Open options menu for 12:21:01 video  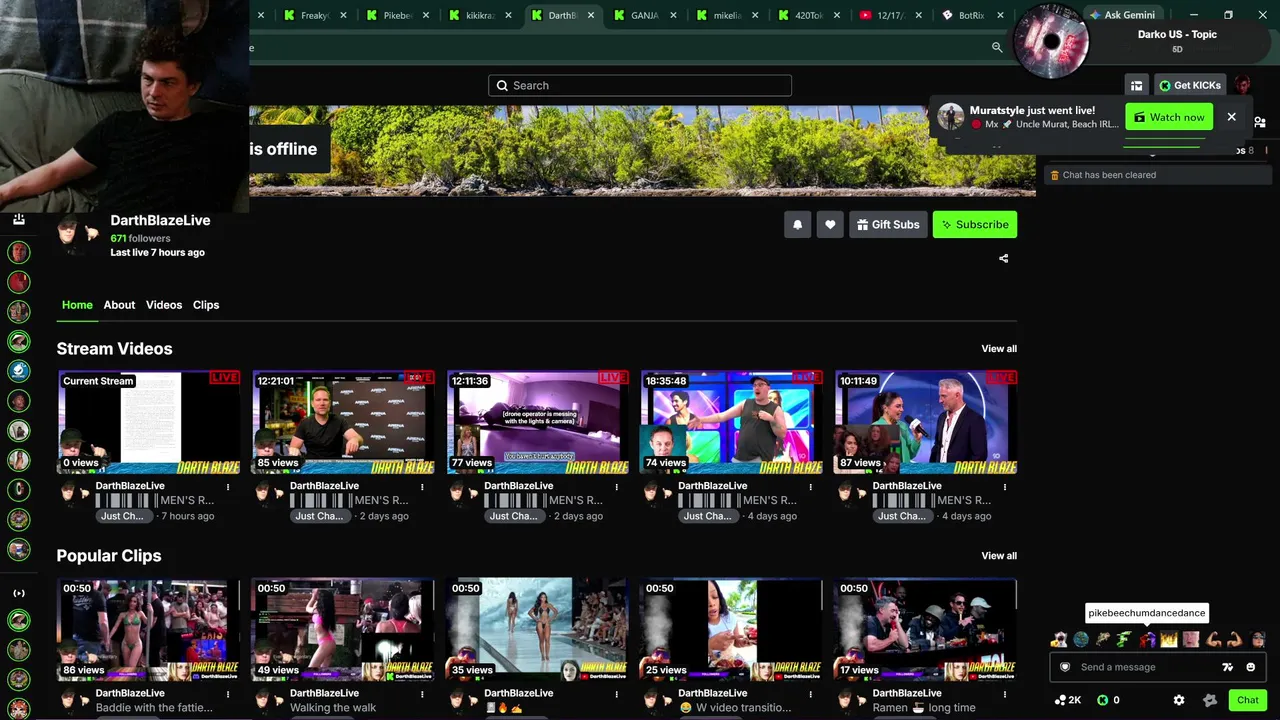[422, 487]
